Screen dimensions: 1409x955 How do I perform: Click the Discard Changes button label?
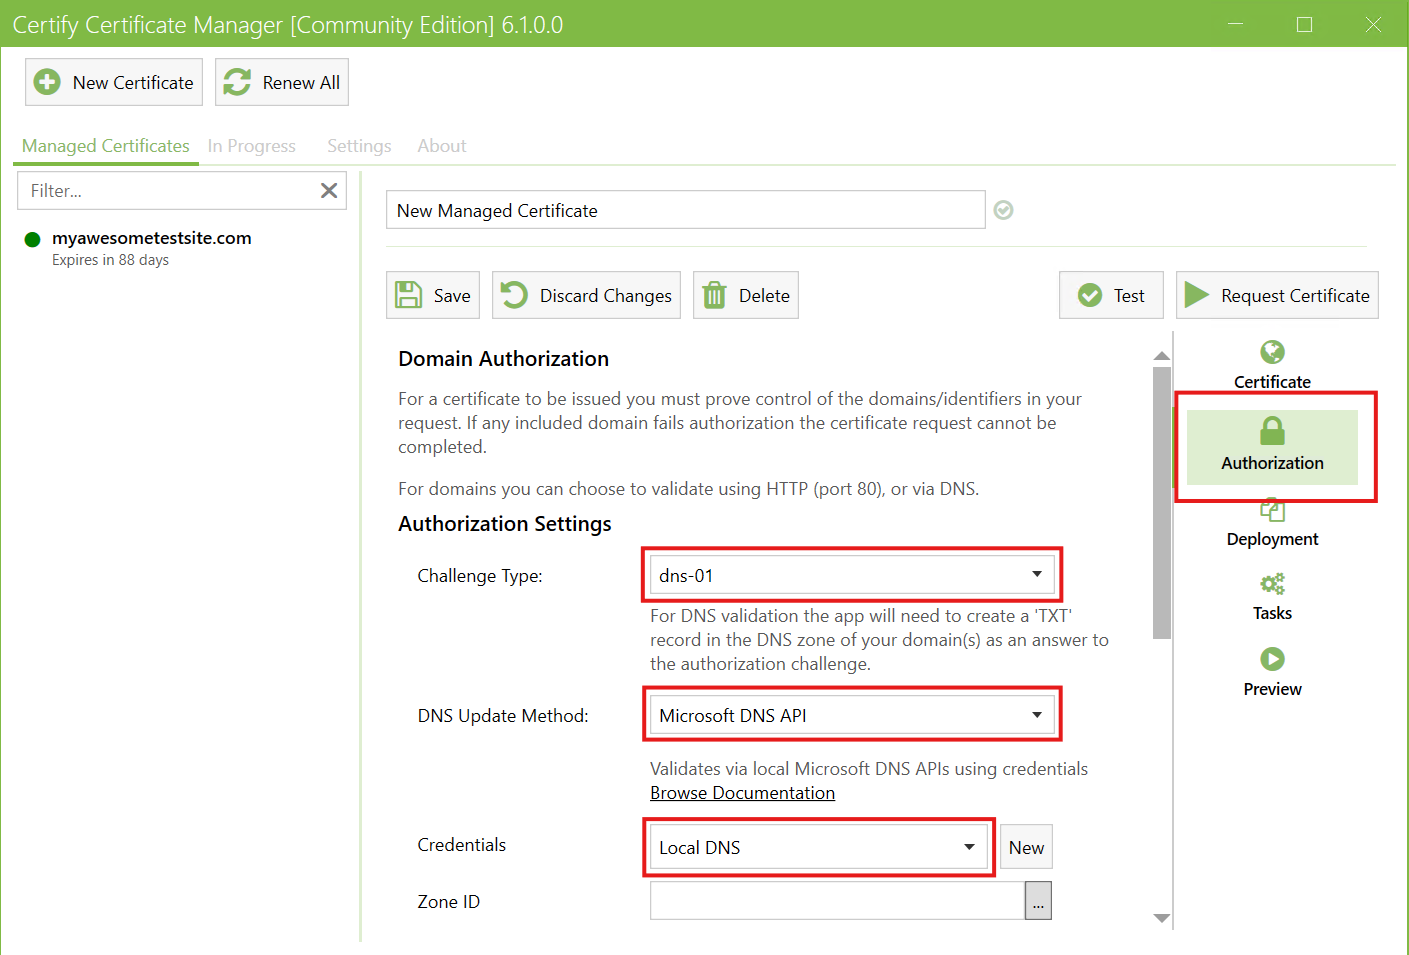606,296
